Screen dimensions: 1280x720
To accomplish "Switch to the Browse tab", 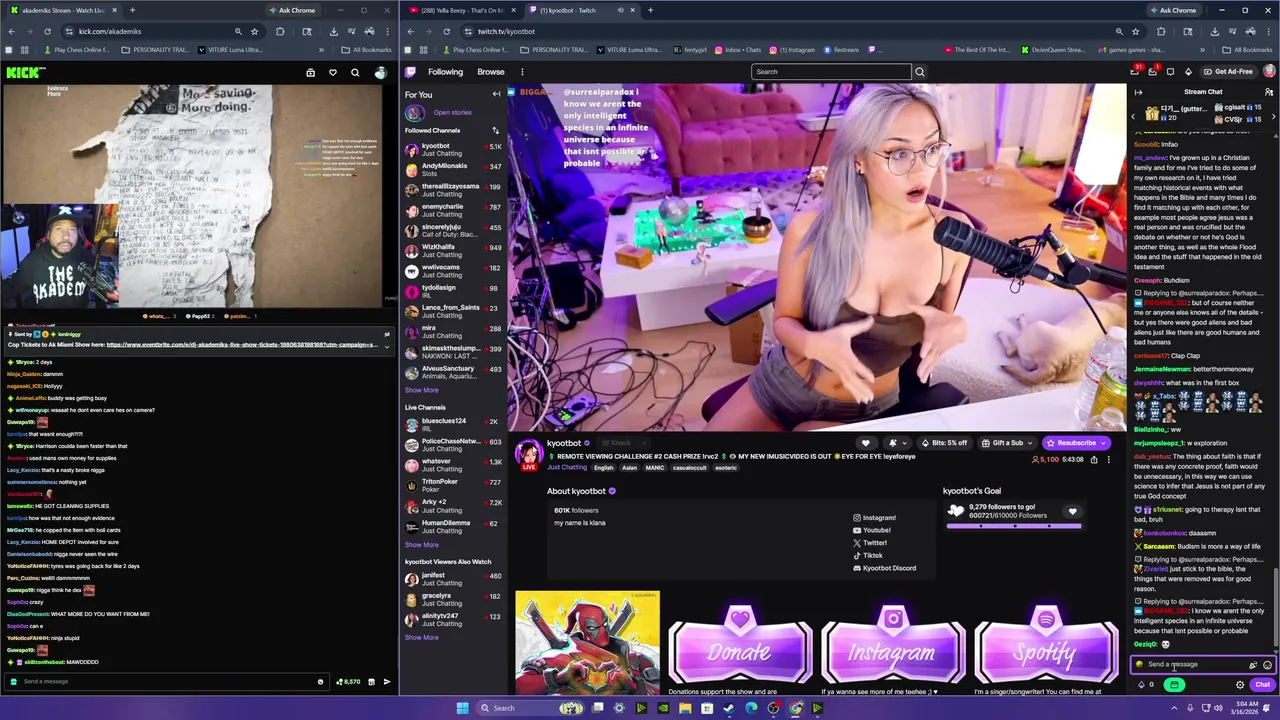I will point(491,72).
